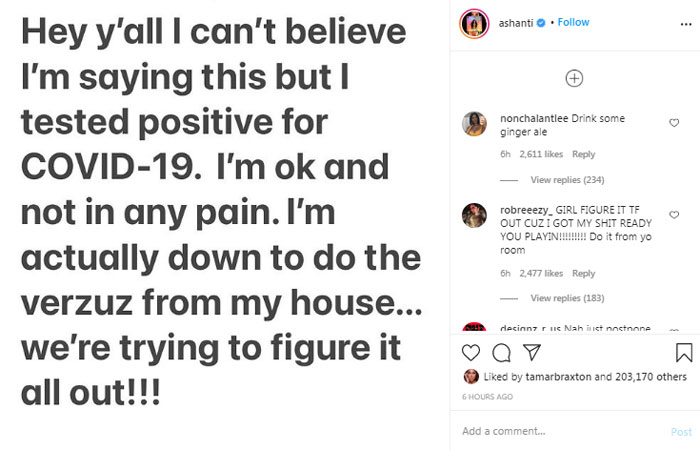Image resolution: width=700 pixels, height=450 pixels.
Task: Share the post via paper plane icon
Action: (x=532, y=352)
